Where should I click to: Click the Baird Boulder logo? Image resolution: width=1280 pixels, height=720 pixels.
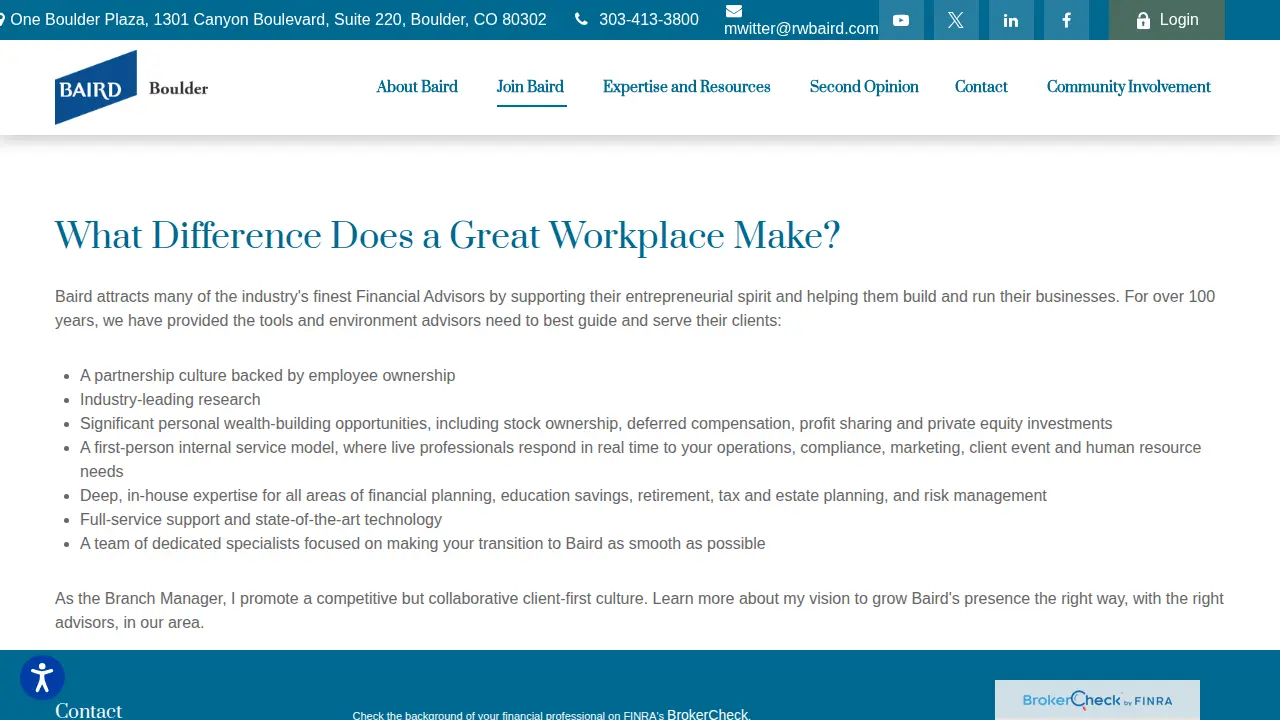coord(131,87)
